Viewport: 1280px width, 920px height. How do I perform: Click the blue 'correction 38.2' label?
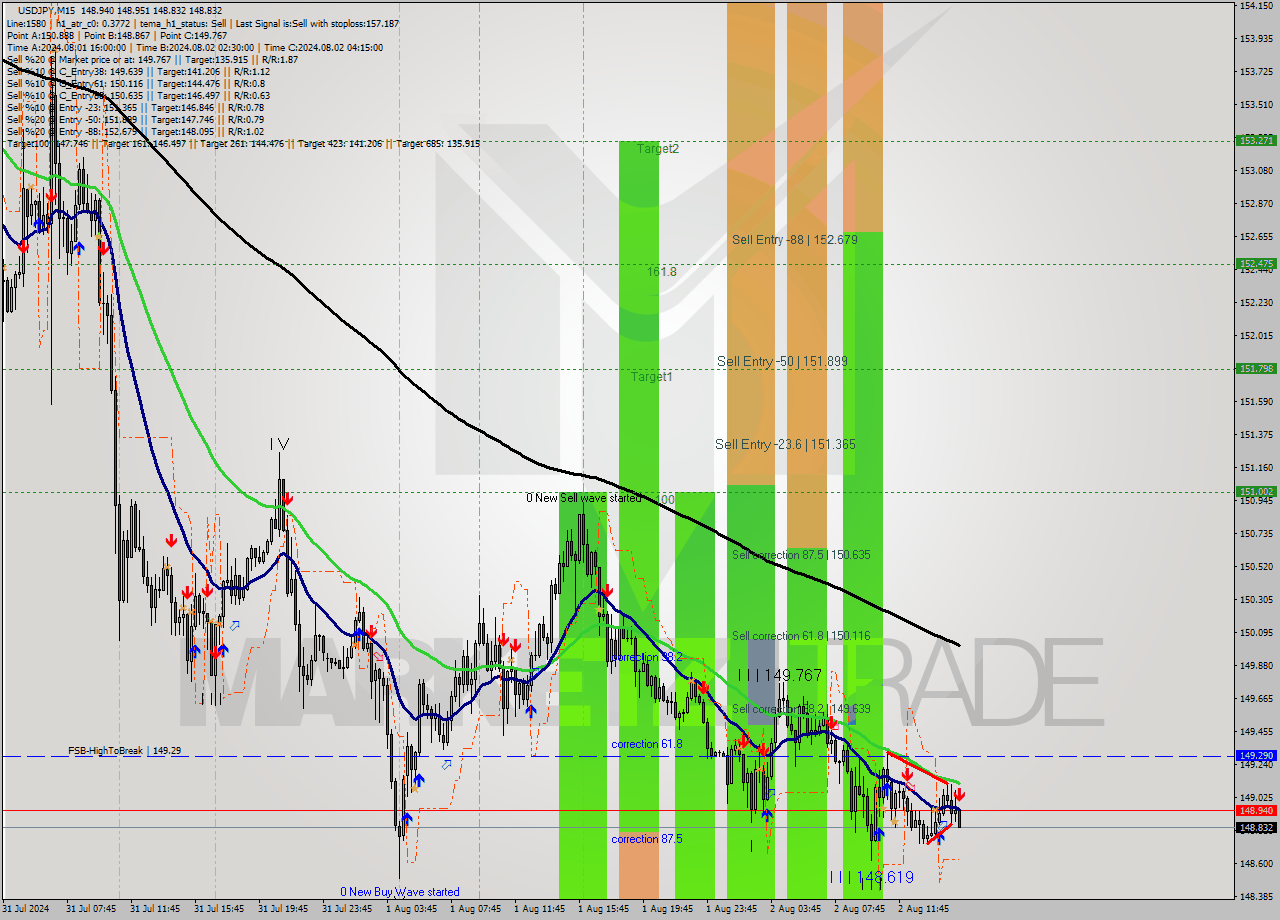(647, 657)
